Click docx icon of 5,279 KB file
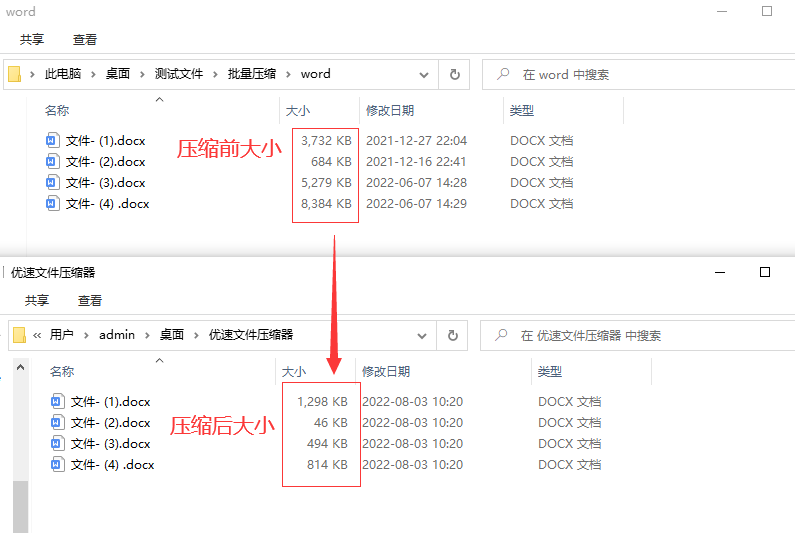The image size is (795, 533). (x=52, y=182)
